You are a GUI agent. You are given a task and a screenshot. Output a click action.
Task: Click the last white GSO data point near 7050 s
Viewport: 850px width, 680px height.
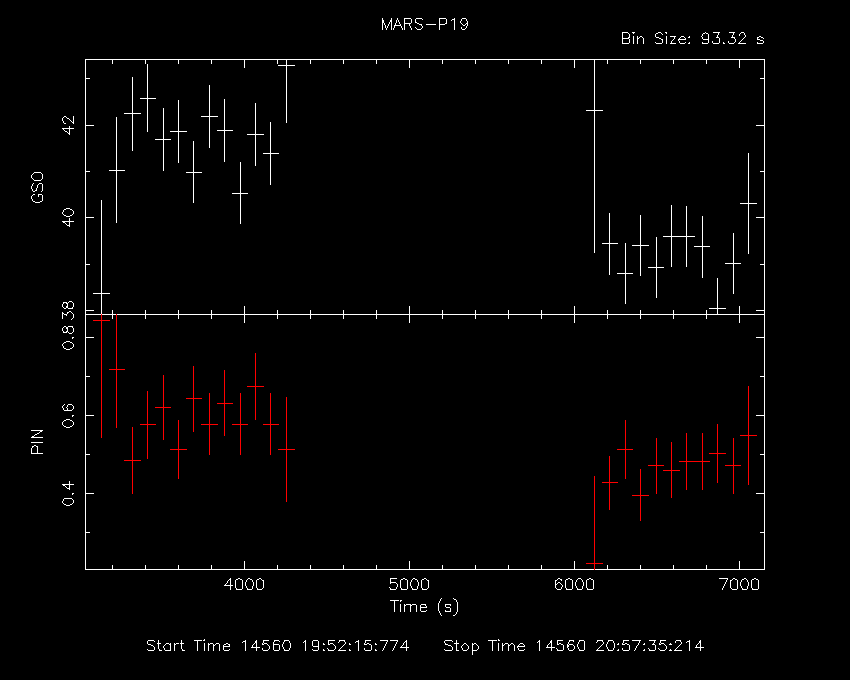749,203
